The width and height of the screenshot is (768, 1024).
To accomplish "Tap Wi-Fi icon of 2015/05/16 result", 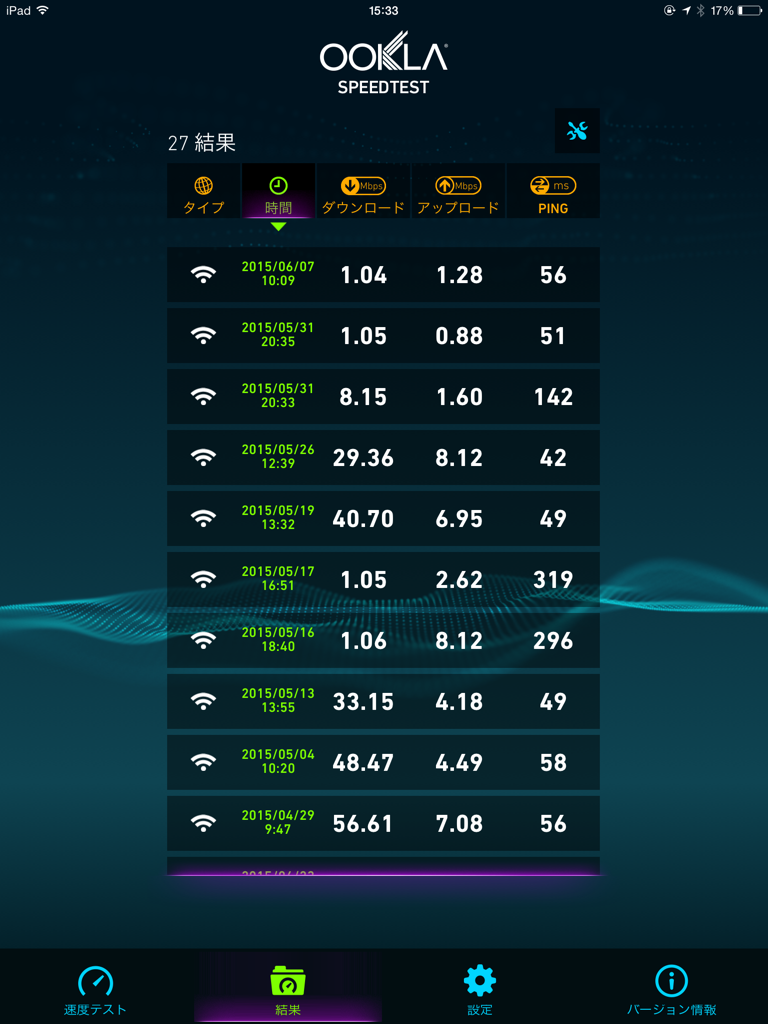I will pos(204,641).
